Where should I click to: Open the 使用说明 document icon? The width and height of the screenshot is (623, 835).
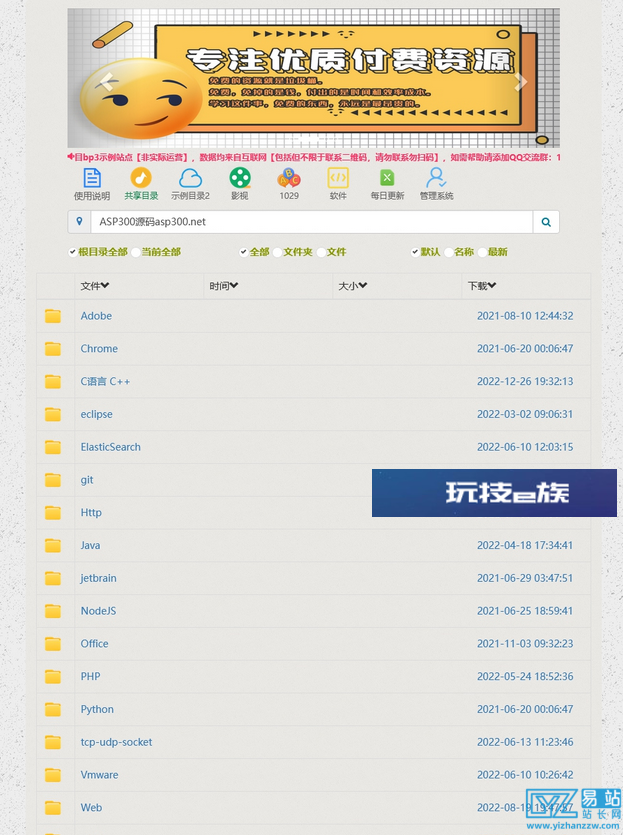tap(92, 178)
